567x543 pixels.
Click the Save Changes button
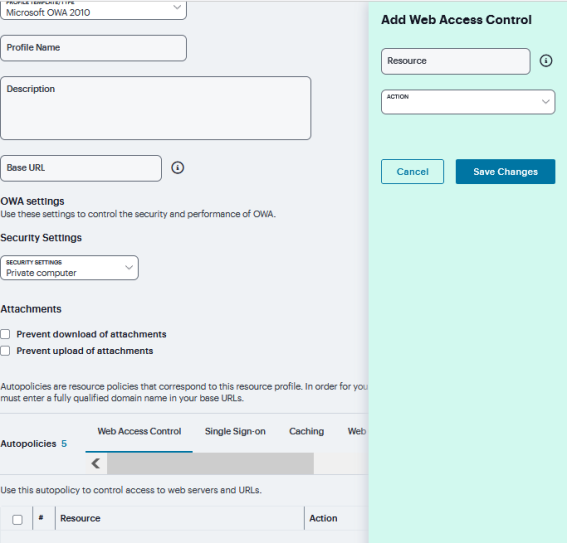(505, 171)
